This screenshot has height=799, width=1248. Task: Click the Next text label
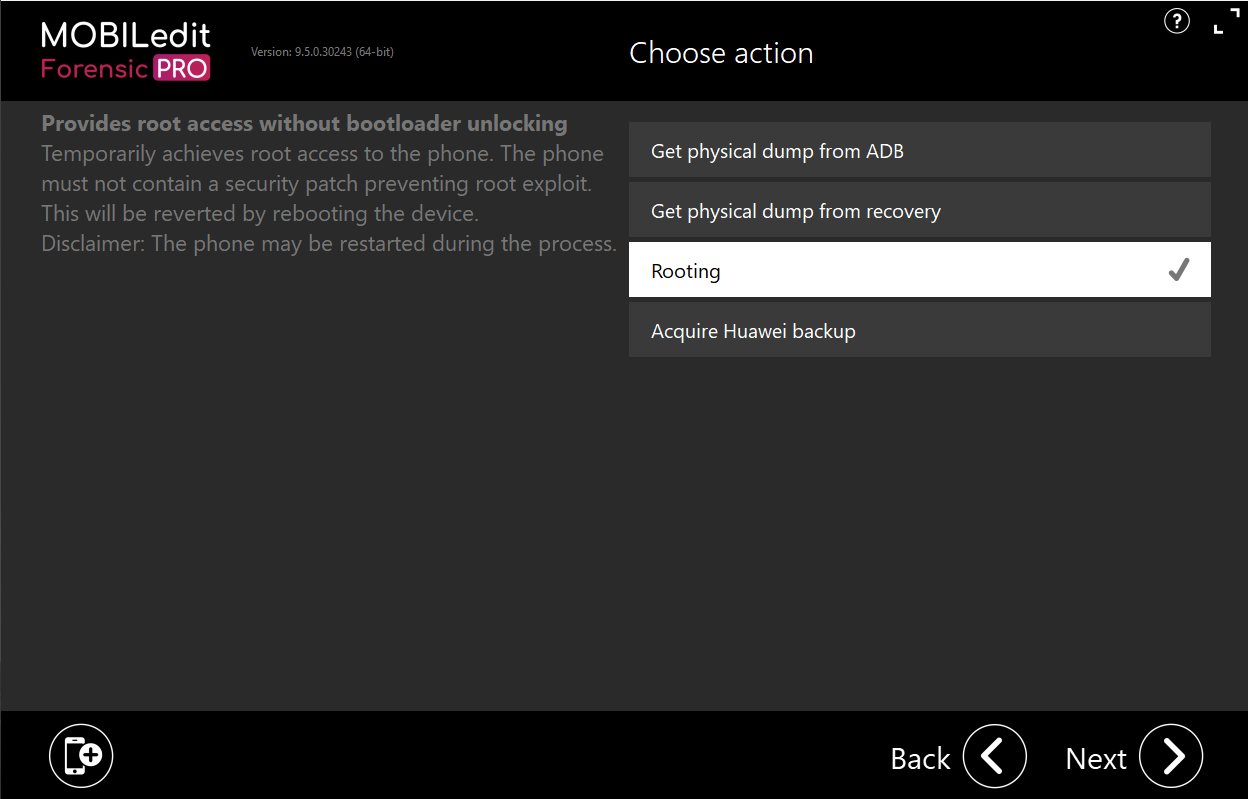[x=1096, y=759]
